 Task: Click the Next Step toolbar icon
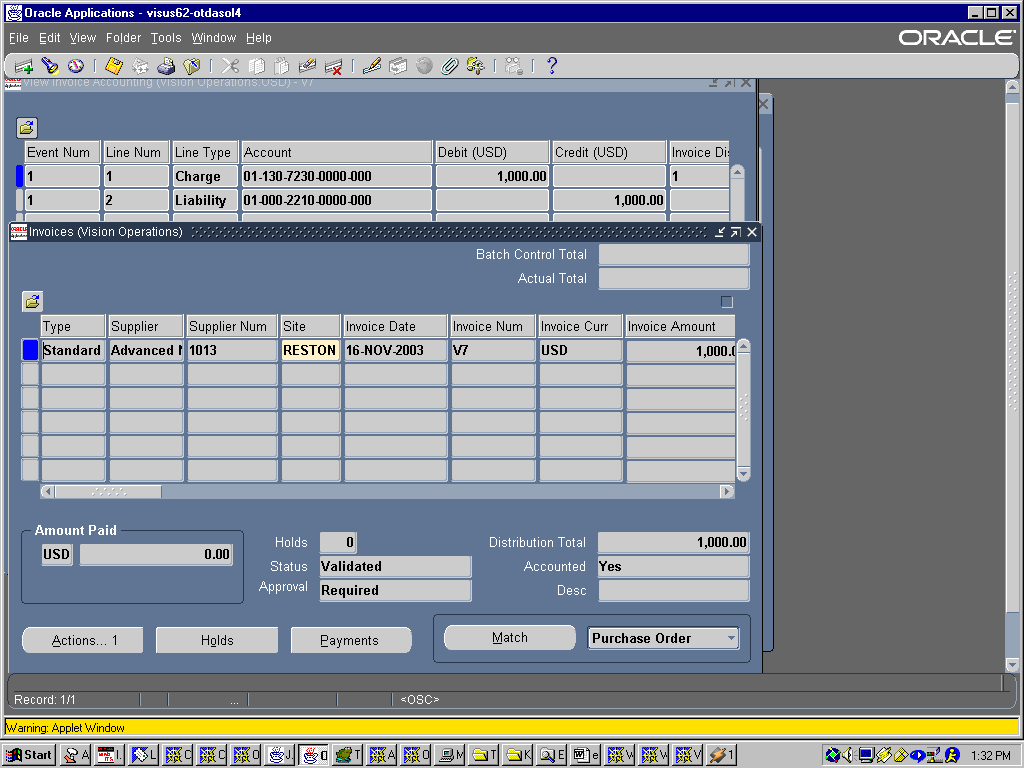point(140,66)
